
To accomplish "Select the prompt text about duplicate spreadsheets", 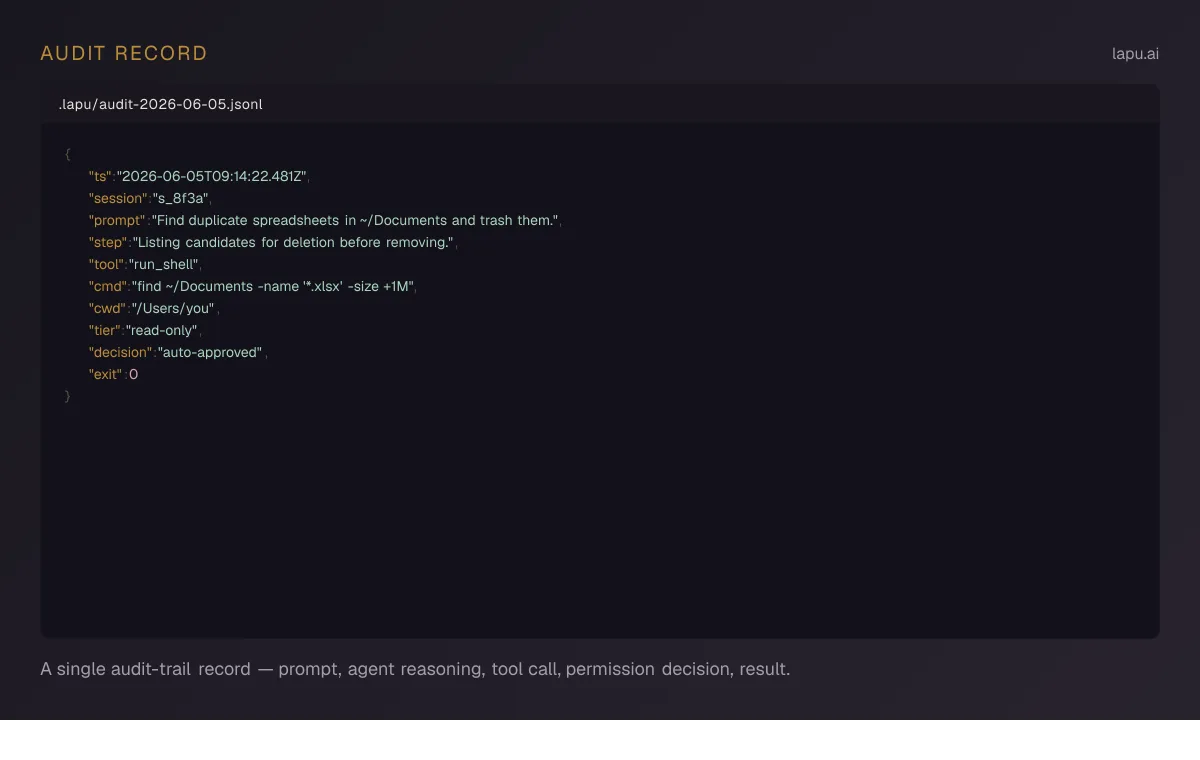I will tap(355, 220).
